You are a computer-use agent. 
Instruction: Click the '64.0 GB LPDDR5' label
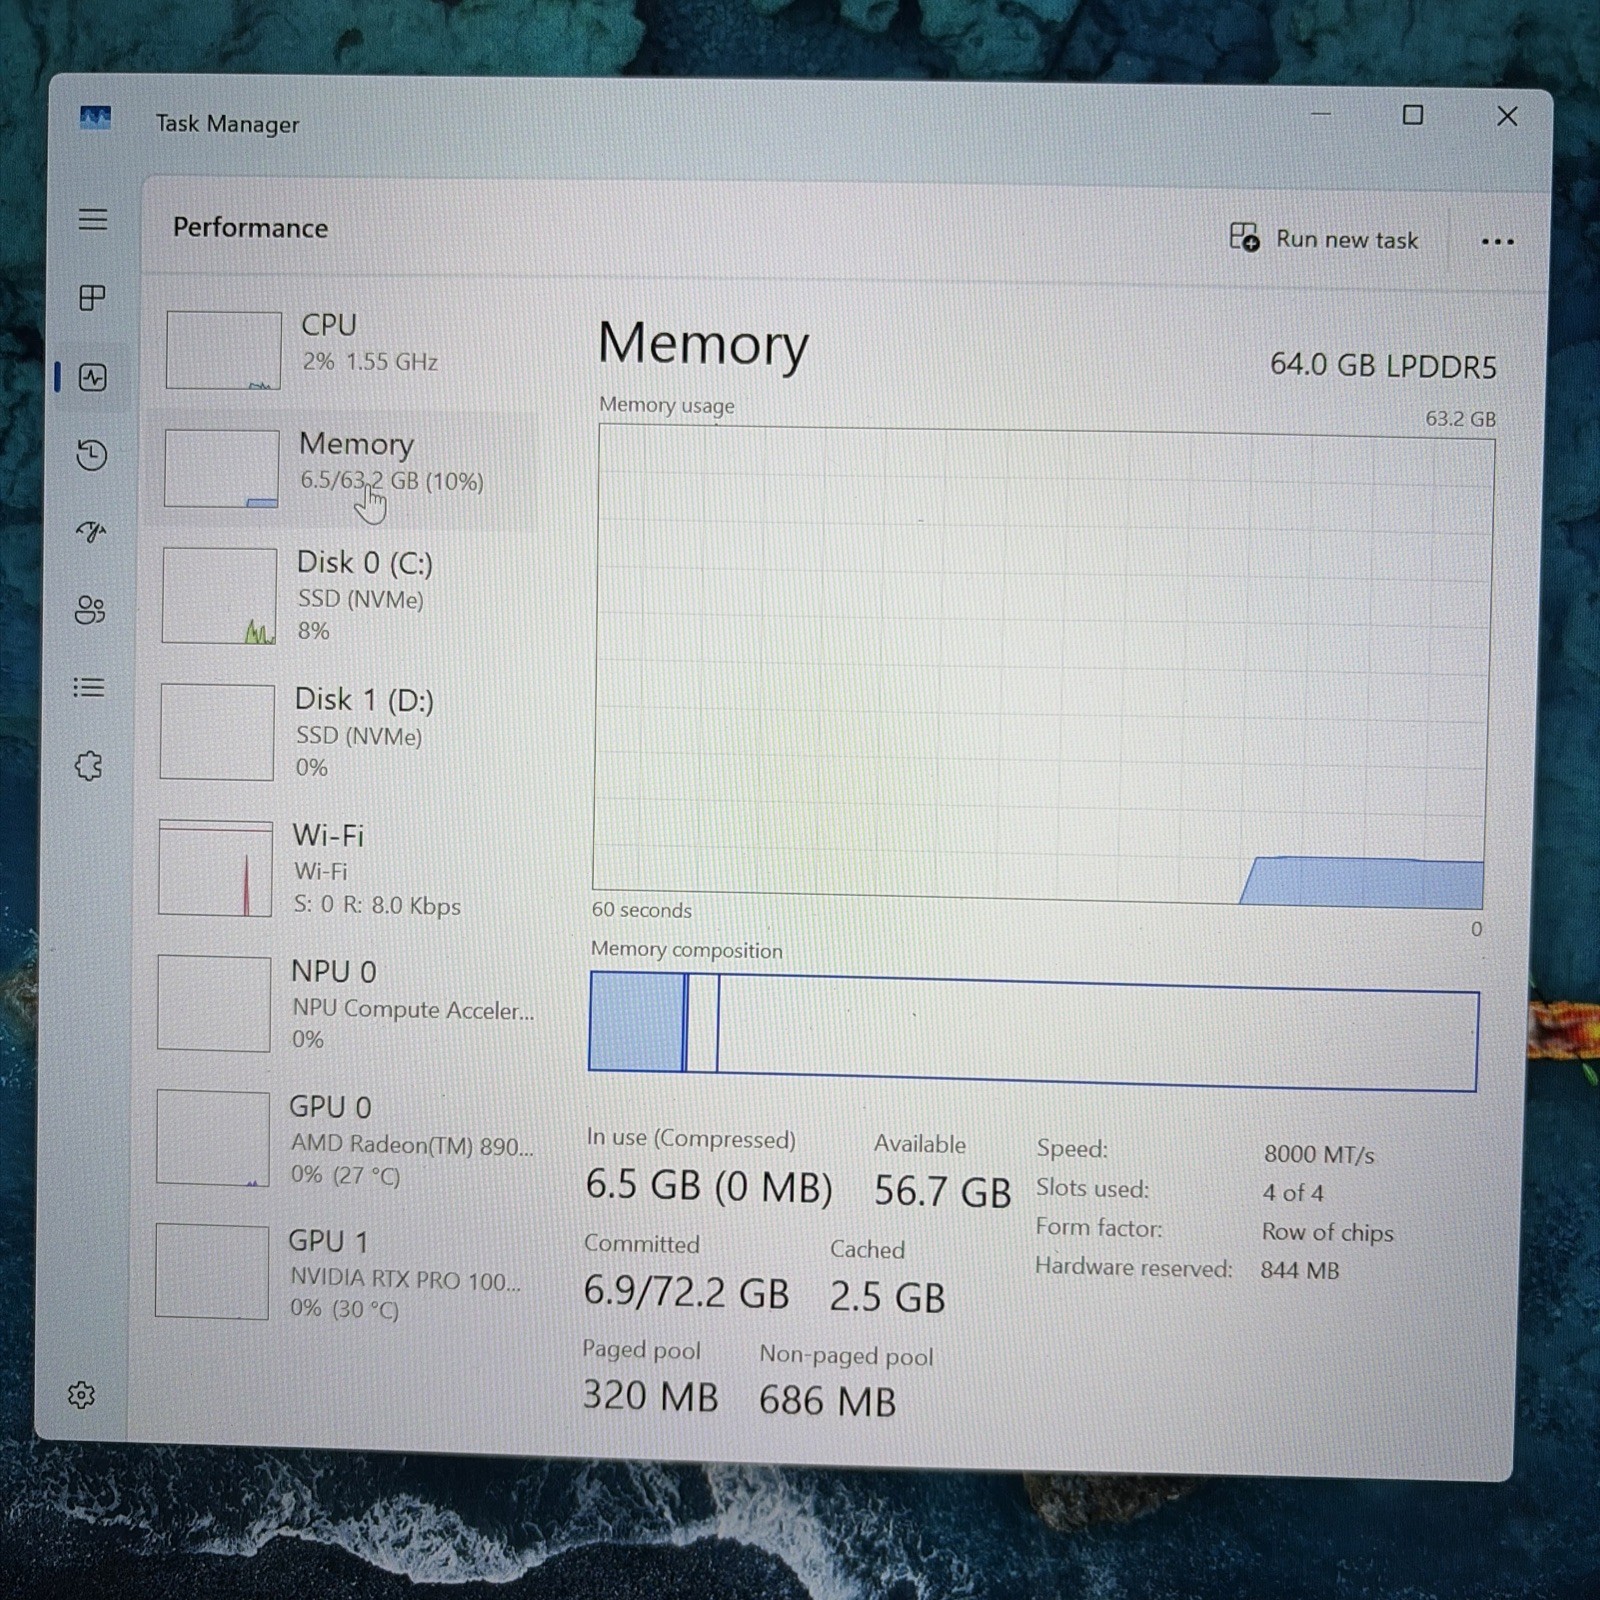click(1383, 366)
